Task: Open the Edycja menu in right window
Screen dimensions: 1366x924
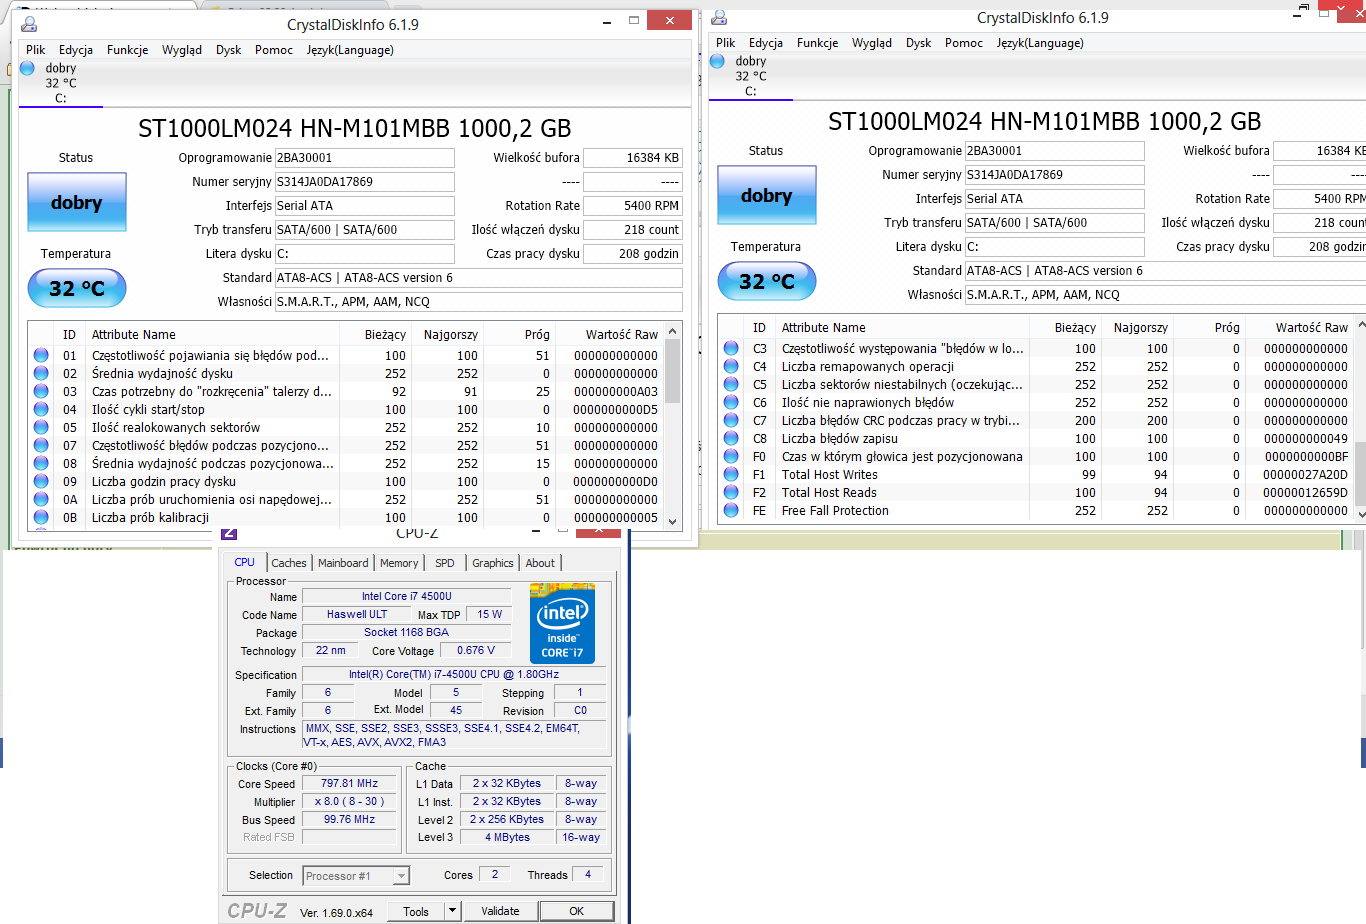Action: pyautogui.click(x=766, y=43)
